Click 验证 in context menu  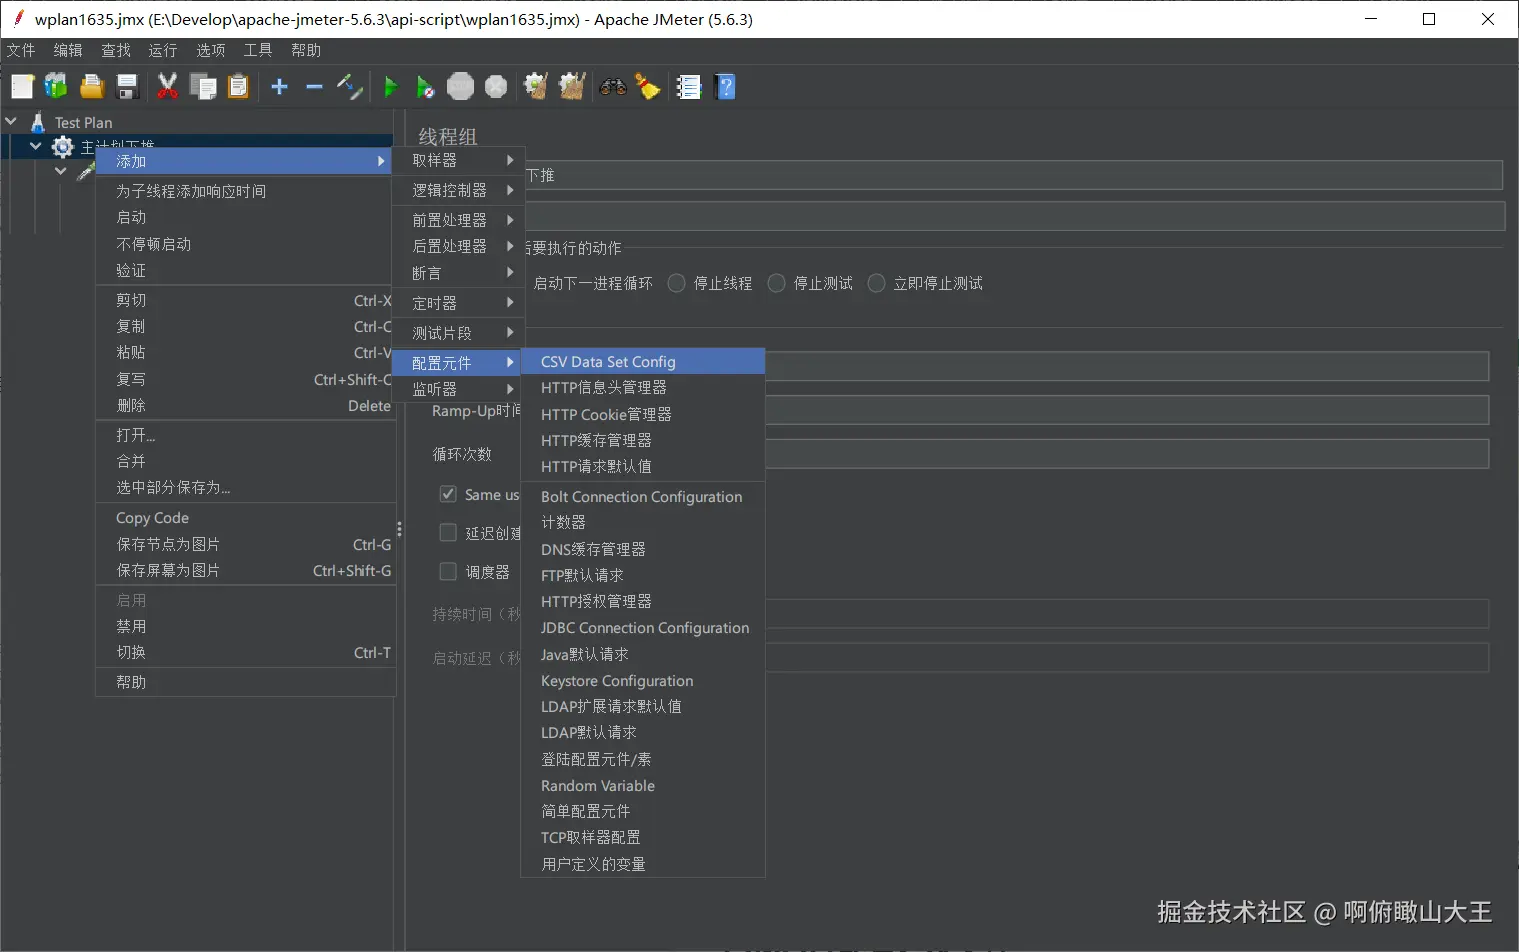(245, 271)
